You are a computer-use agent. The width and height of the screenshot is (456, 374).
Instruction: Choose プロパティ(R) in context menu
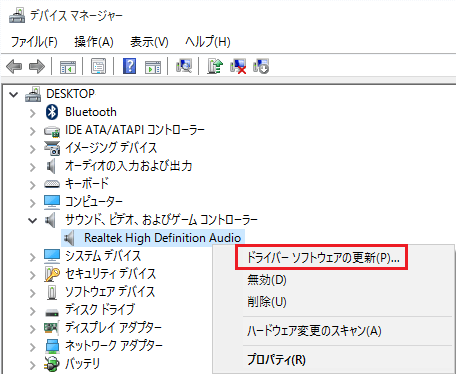coord(276,360)
